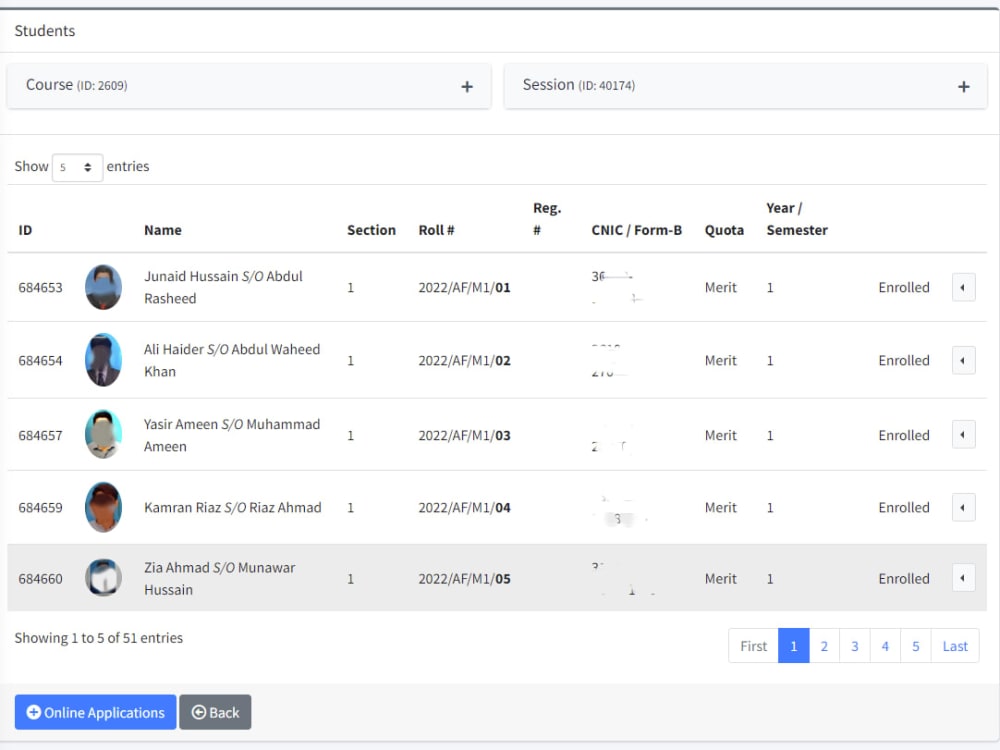Screen dimensions: 1000x750
Task: Click Enrolled status for Ali Haider
Action: [904, 360]
